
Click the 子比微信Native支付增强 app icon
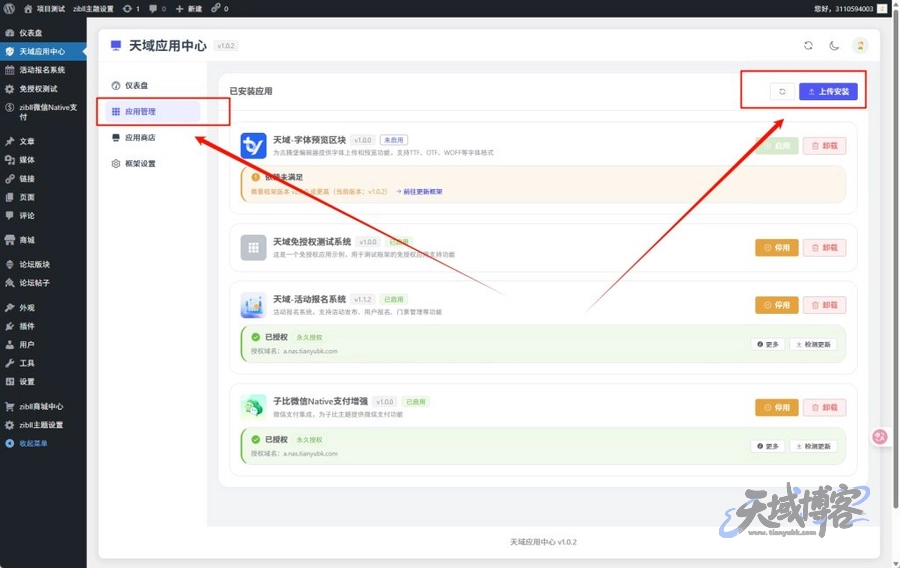(x=253, y=407)
